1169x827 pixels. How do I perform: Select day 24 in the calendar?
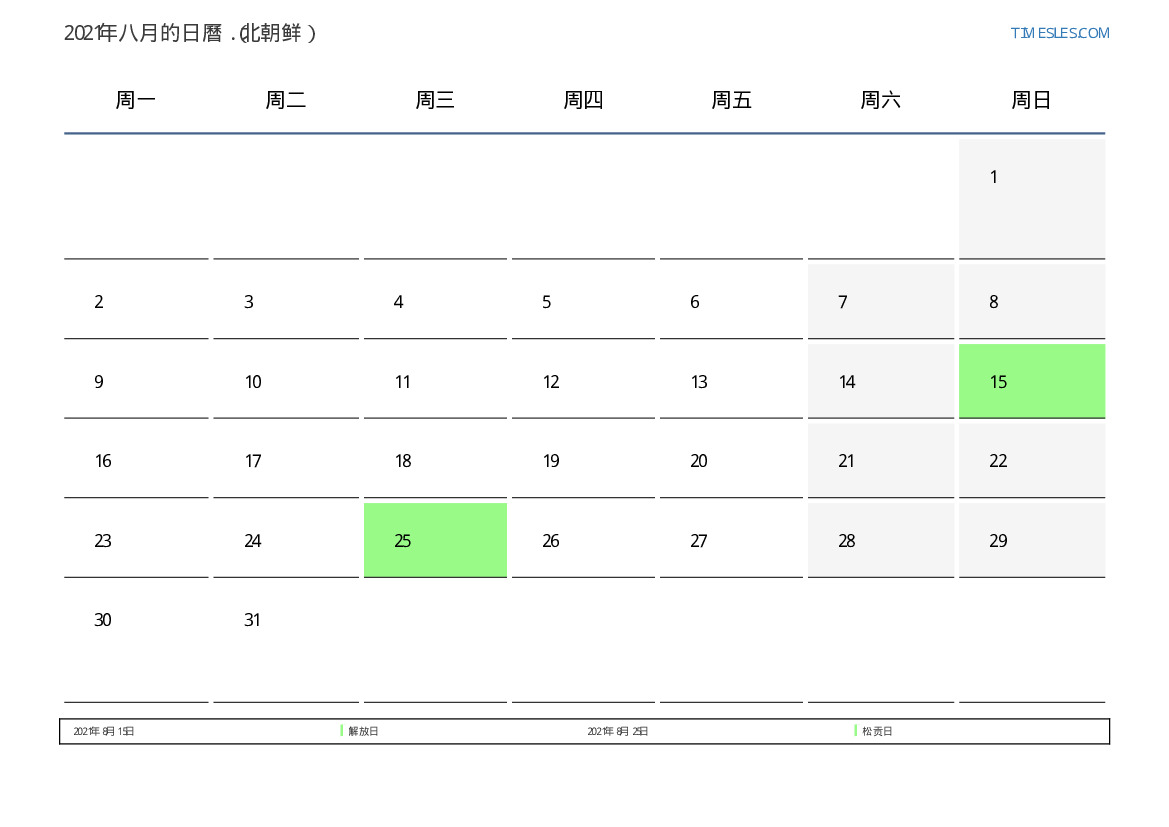click(x=286, y=540)
